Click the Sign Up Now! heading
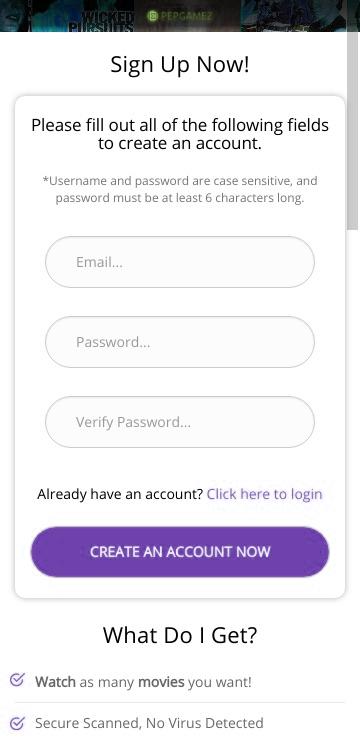The height and width of the screenshot is (740, 360). tap(180, 65)
